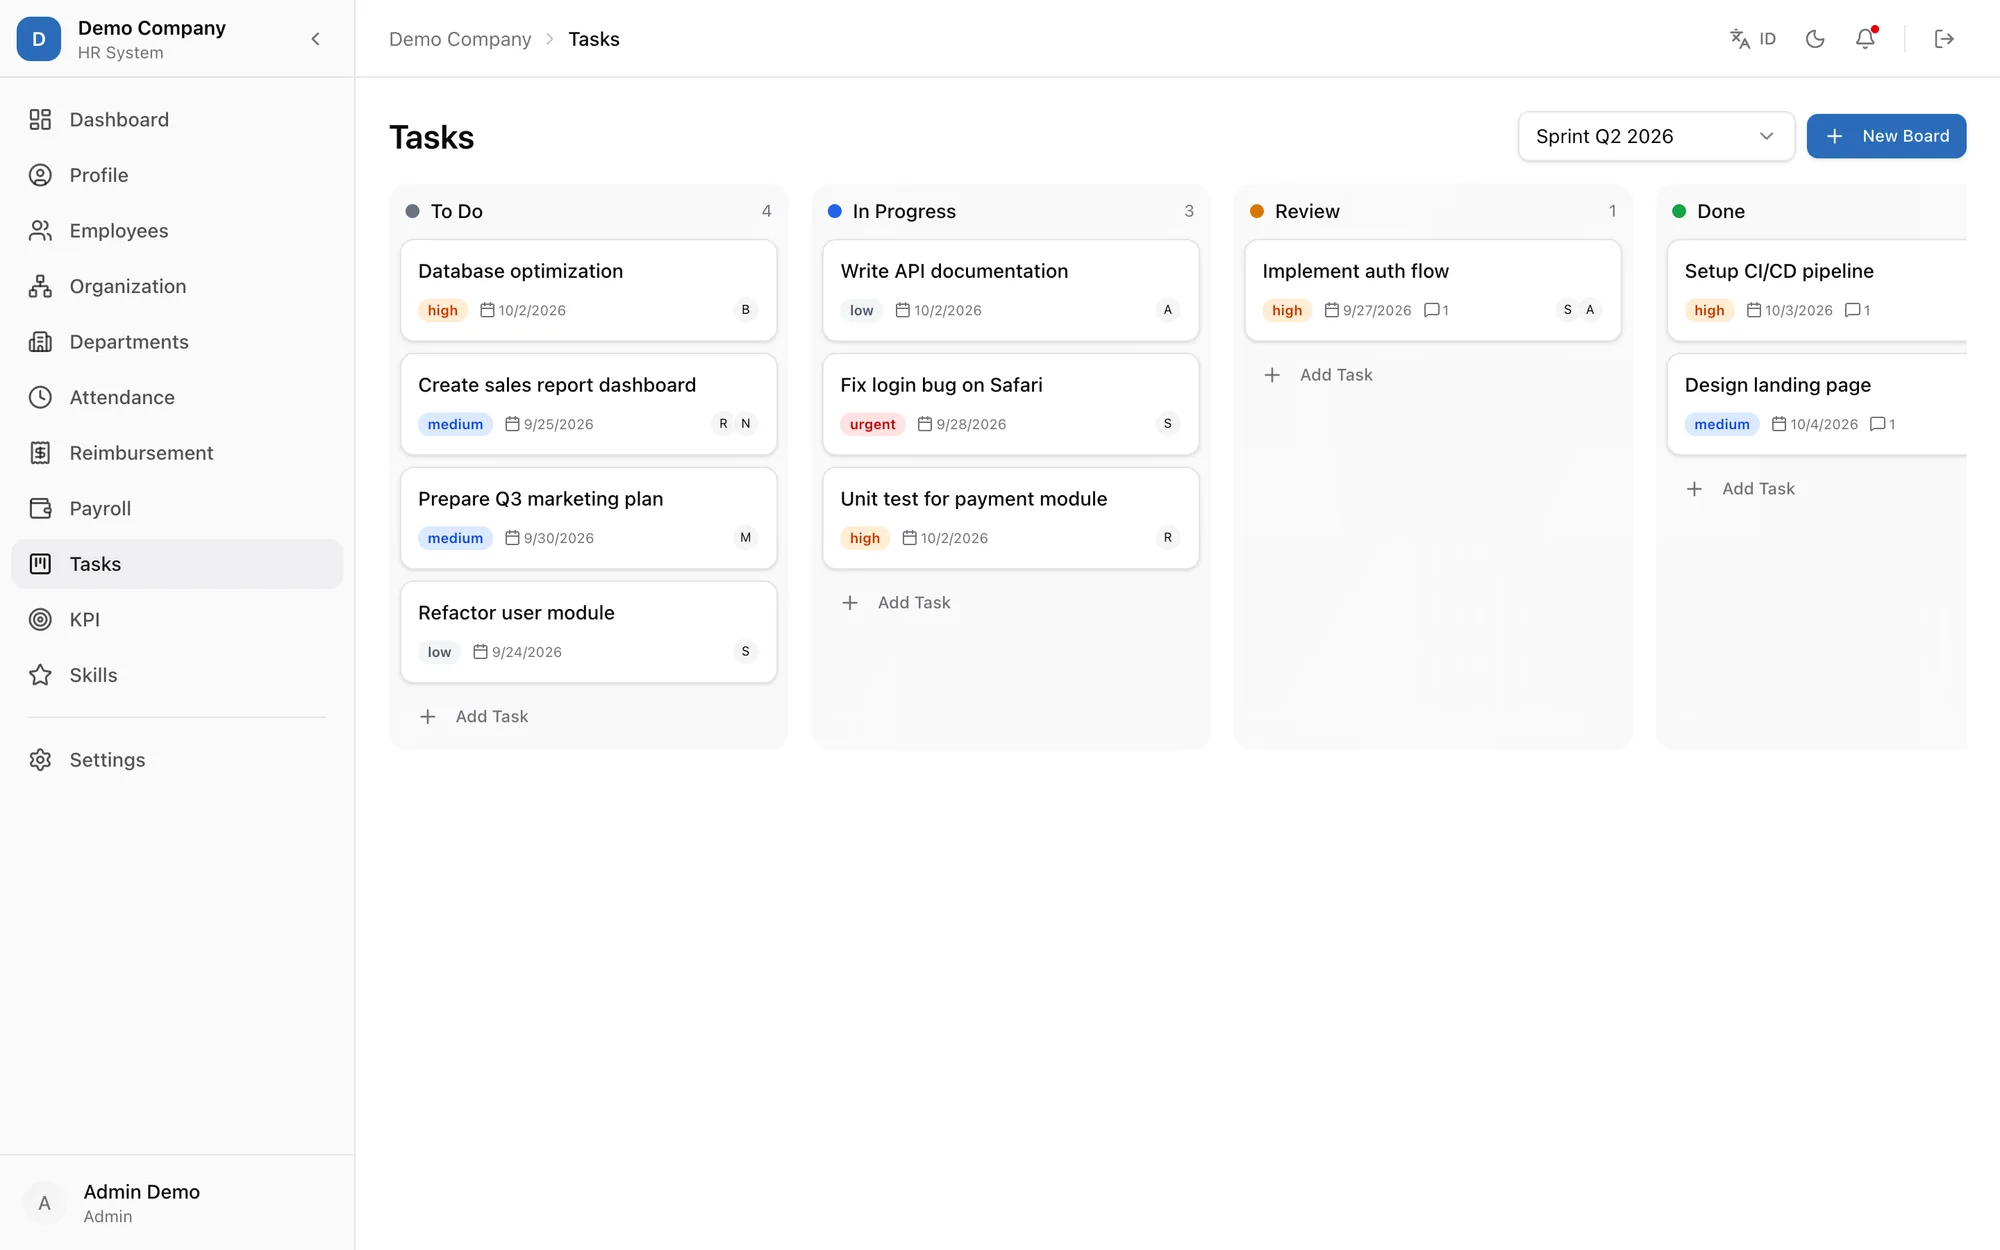
Task: Click the urgent priority tag
Action: [872, 424]
